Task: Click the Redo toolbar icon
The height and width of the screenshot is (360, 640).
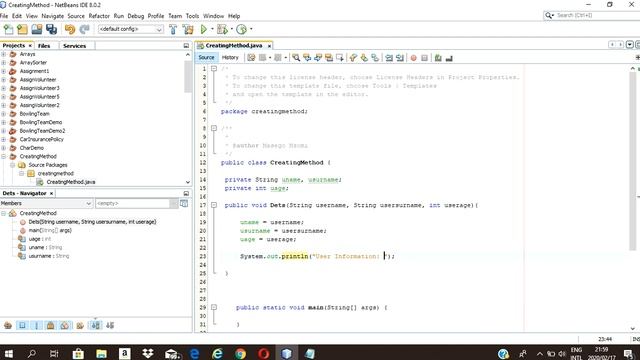Action: (84, 29)
